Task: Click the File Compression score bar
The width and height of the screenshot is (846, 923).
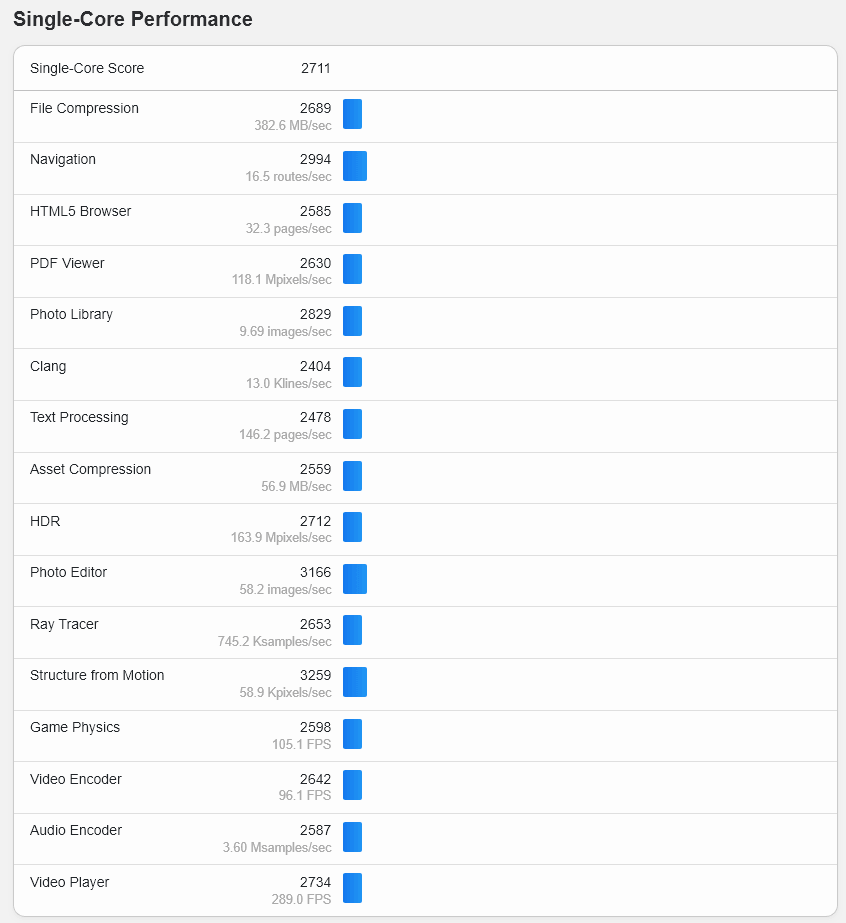Action: (x=352, y=114)
